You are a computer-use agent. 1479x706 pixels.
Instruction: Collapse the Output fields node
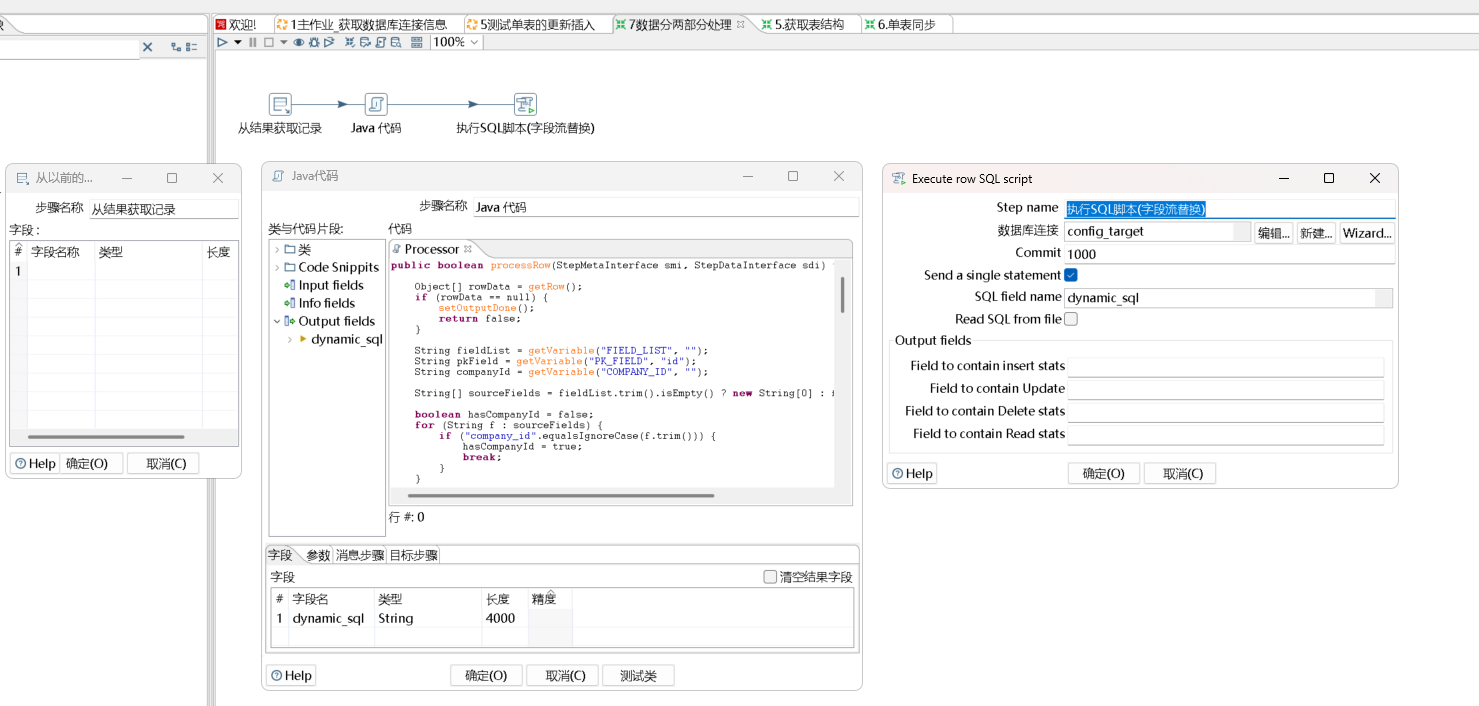point(277,321)
